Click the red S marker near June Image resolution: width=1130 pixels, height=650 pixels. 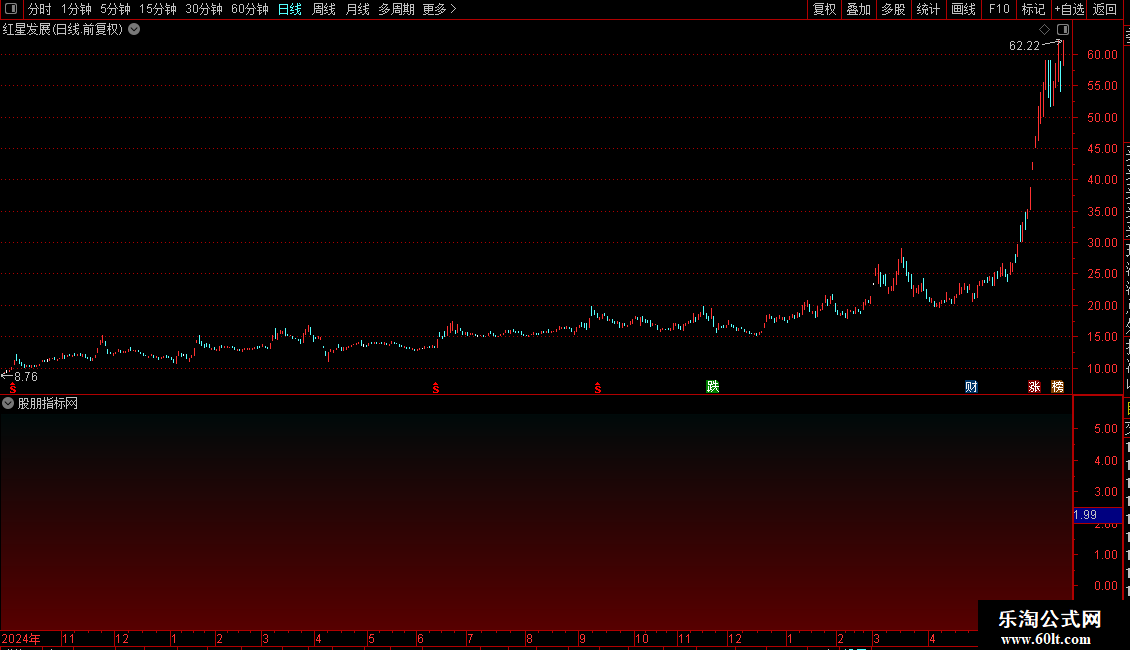tap(436, 388)
